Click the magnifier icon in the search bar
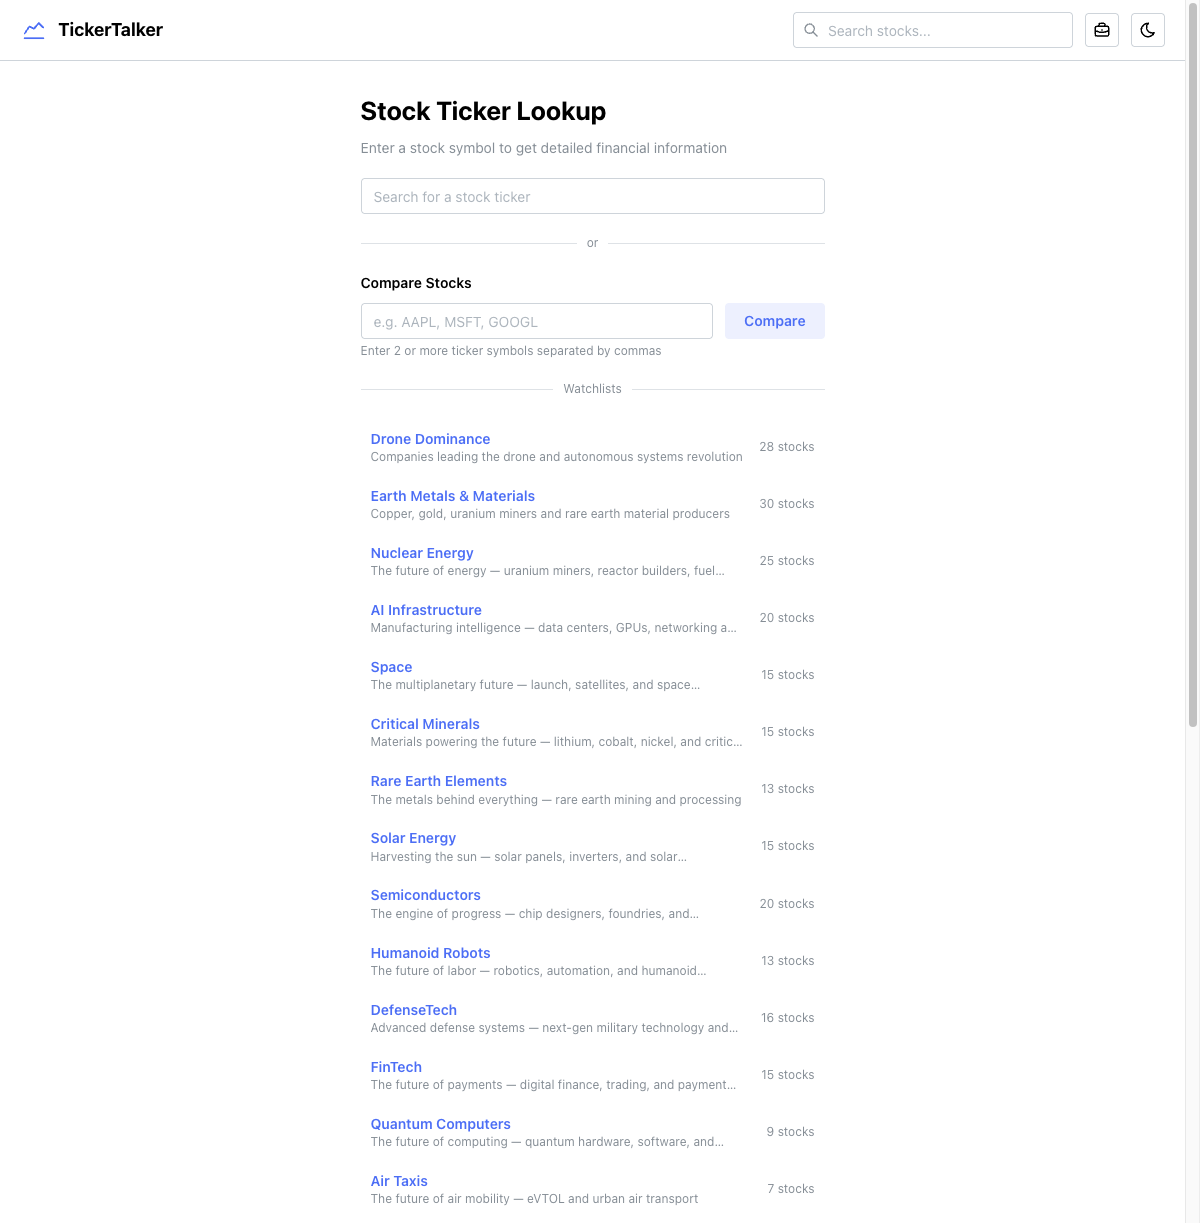Image resolution: width=1200 pixels, height=1223 pixels. click(x=811, y=30)
